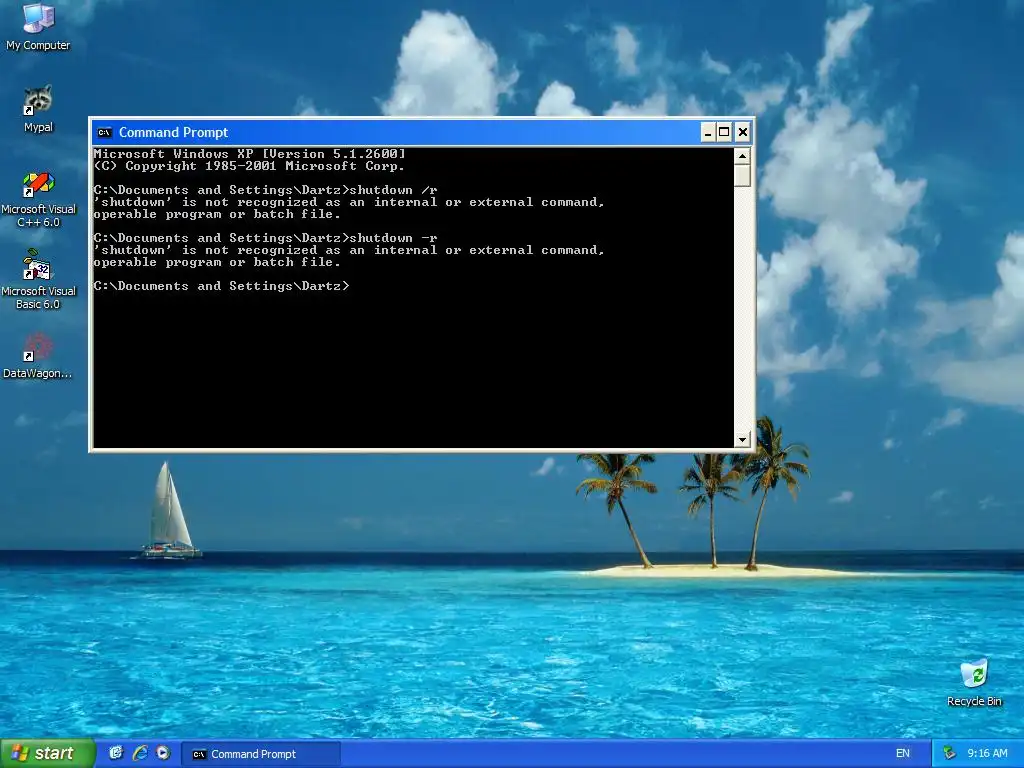
Task: Select the Recycle Bin icon
Action: 974,683
